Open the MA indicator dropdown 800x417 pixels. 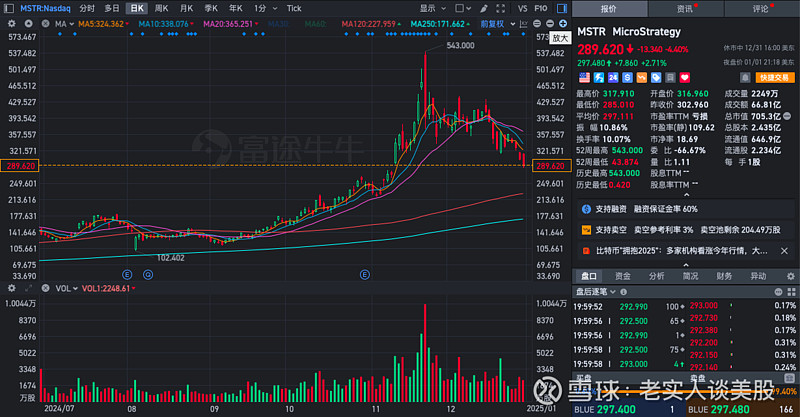[64, 23]
